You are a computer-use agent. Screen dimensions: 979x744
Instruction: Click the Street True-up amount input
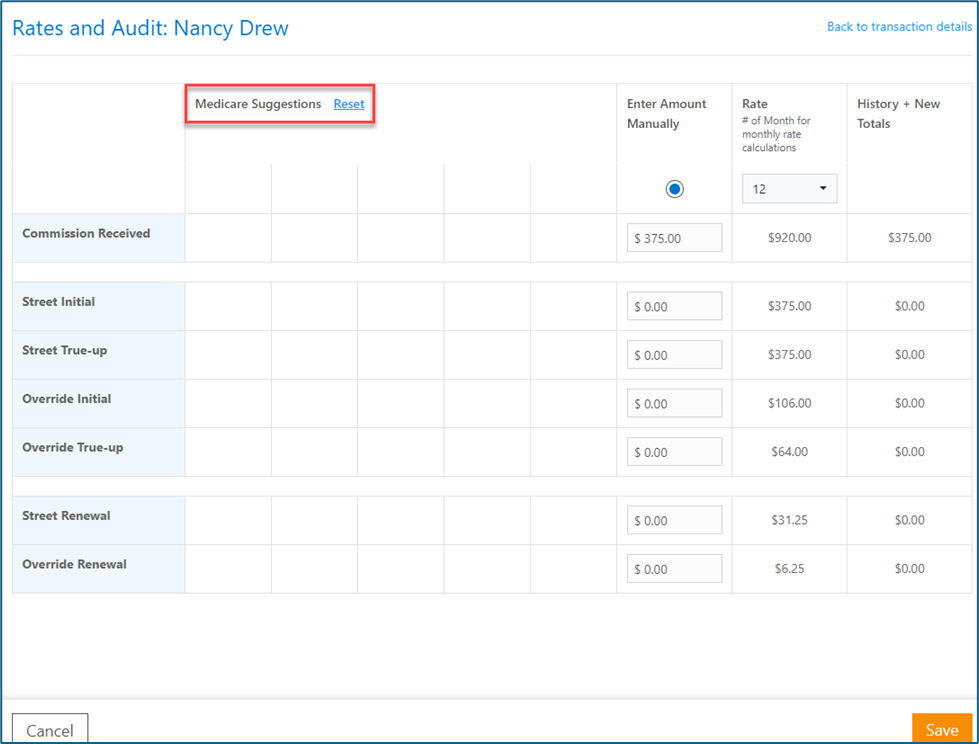675,355
